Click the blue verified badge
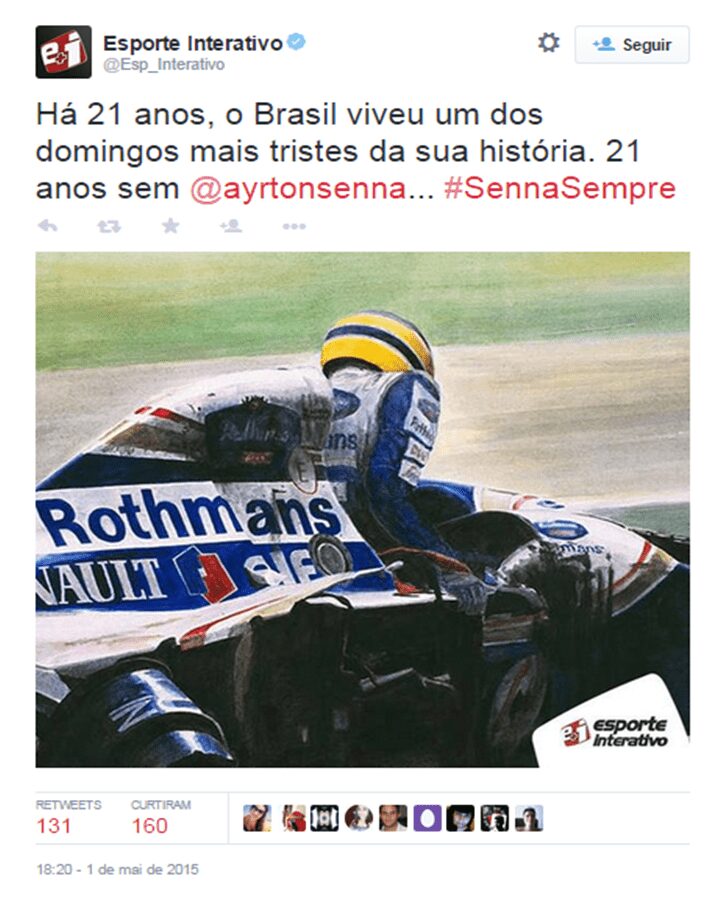The image size is (726, 897). pos(296,42)
